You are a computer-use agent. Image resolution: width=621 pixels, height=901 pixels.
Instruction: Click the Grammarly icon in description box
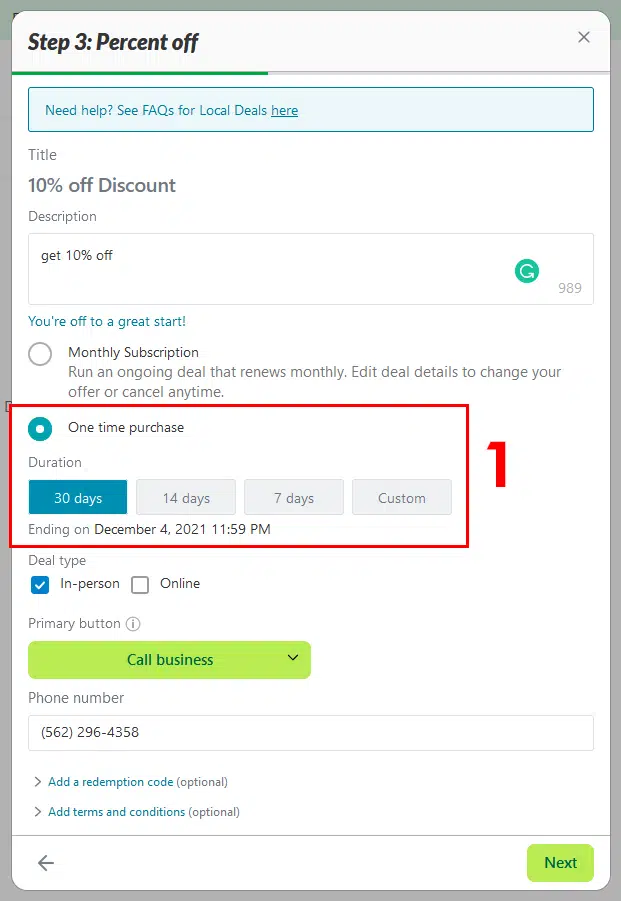526,271
